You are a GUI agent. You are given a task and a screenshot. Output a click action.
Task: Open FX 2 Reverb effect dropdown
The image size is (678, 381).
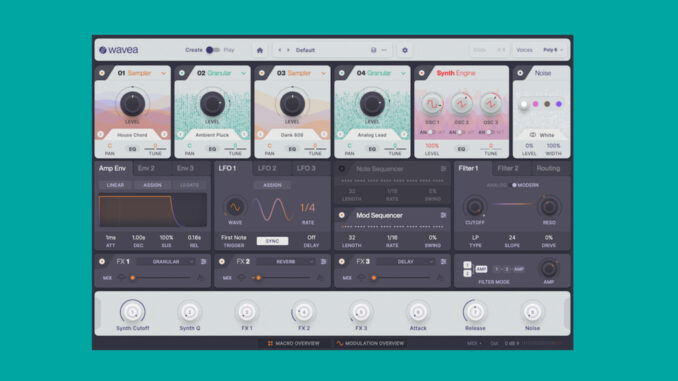[x=286, y=262]
